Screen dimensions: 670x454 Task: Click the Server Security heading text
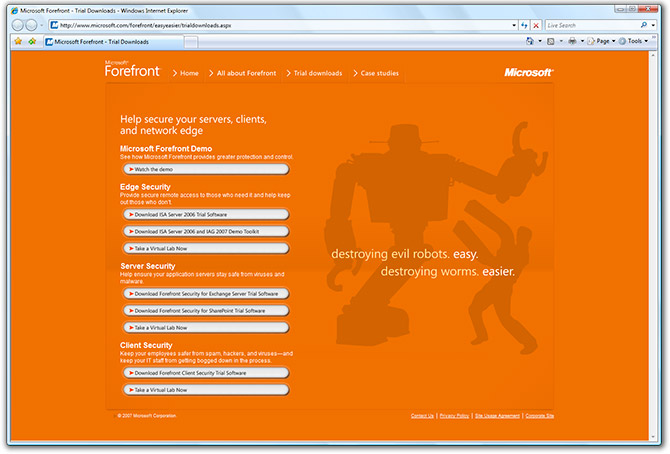pos(148,266)
